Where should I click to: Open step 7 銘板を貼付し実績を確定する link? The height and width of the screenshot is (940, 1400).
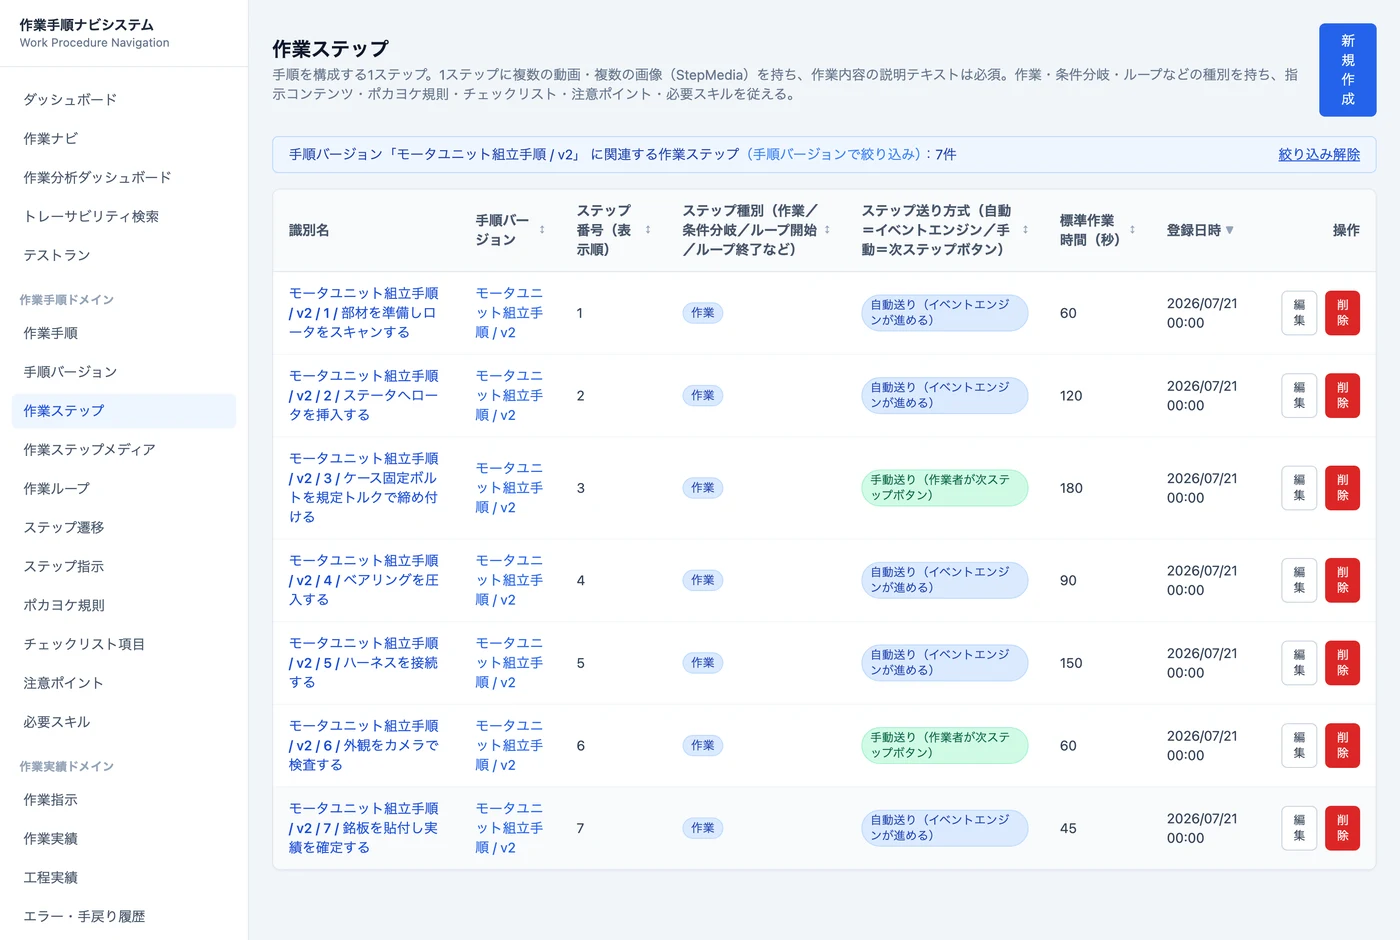tap(364, 828)
